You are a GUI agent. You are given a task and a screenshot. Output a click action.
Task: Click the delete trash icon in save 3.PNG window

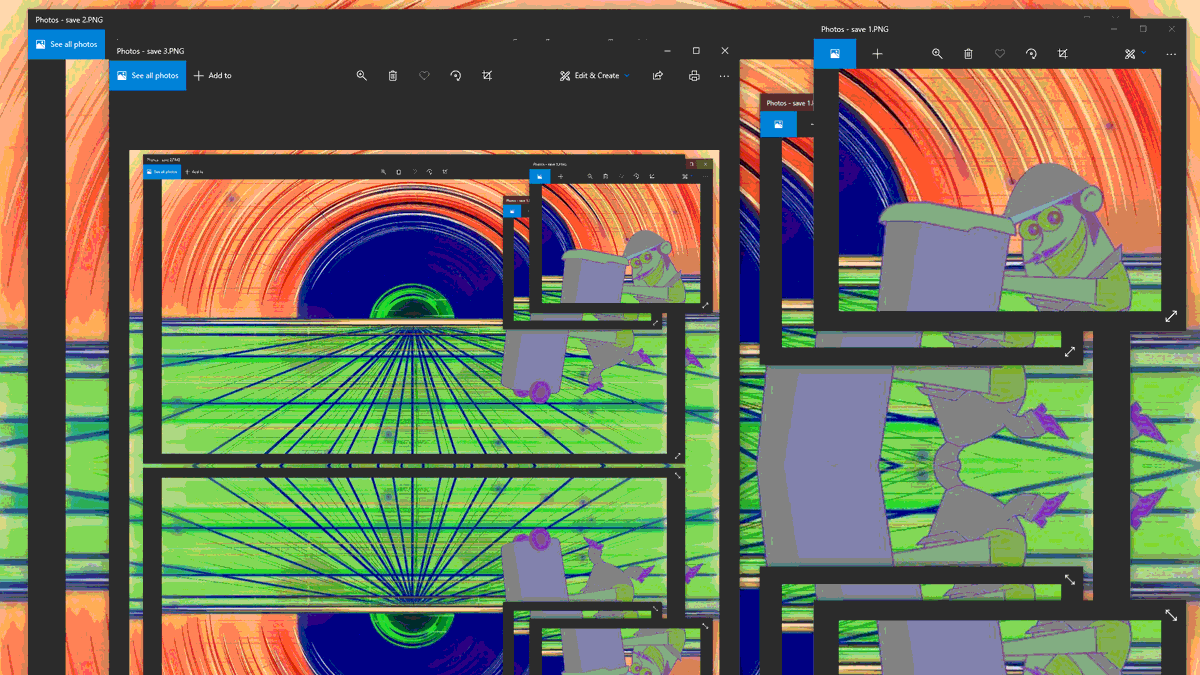pyautogui.click(x=393, y=75)
